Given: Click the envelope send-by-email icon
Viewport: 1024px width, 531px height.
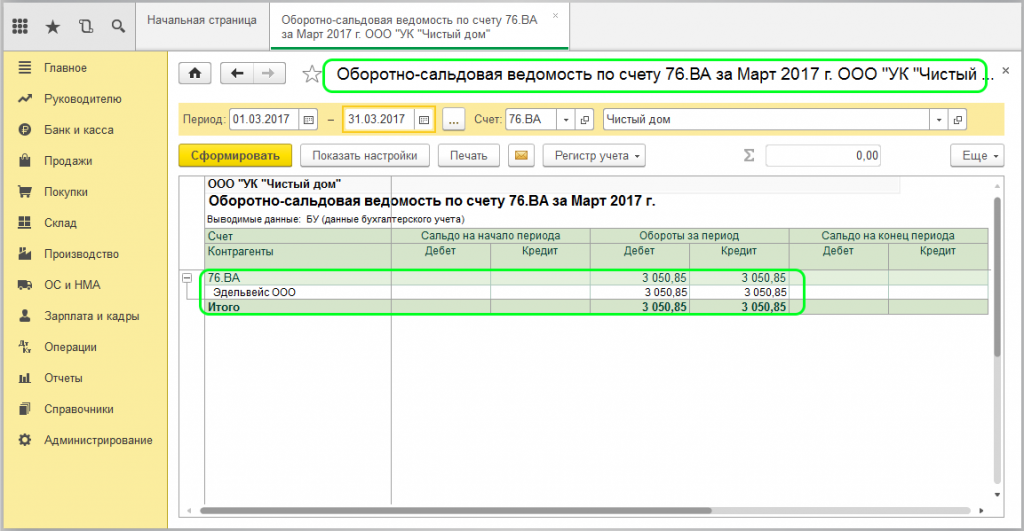Looking at the screenshot, I should point(520,155).
